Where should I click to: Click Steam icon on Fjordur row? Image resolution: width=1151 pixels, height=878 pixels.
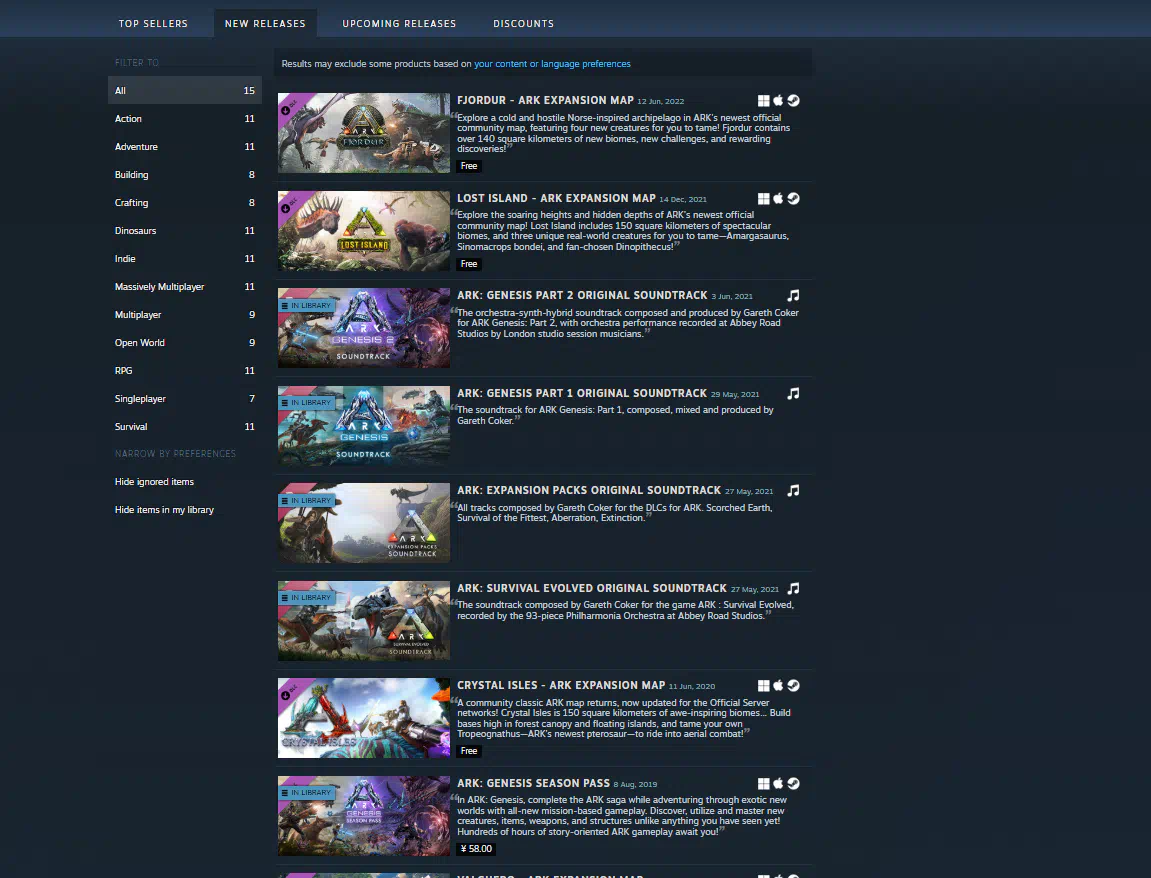[x=794, y=101]
